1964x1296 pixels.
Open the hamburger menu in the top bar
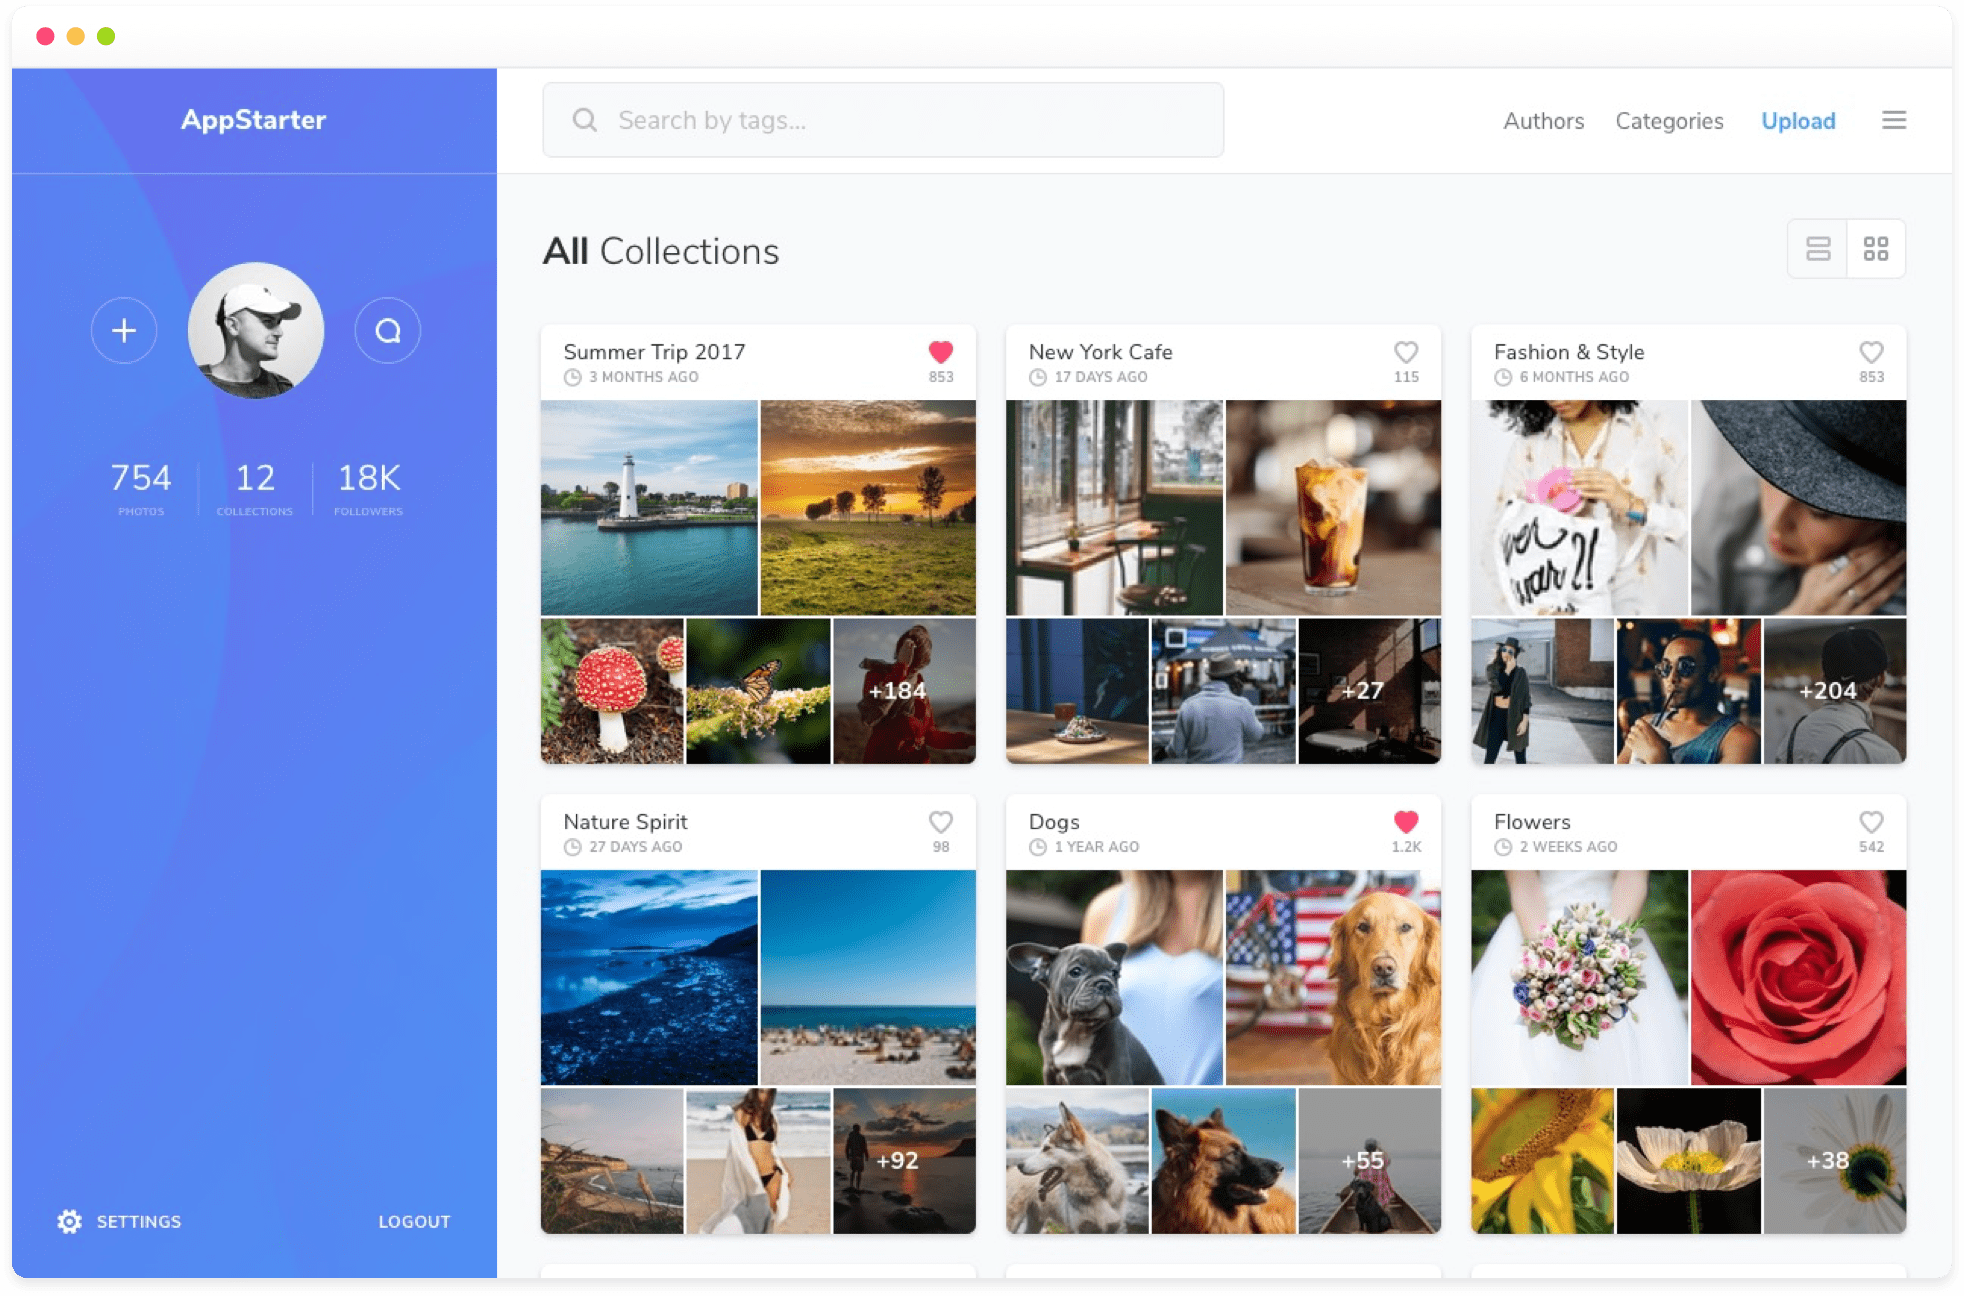pyautogui.click(x=1894, y=119)
